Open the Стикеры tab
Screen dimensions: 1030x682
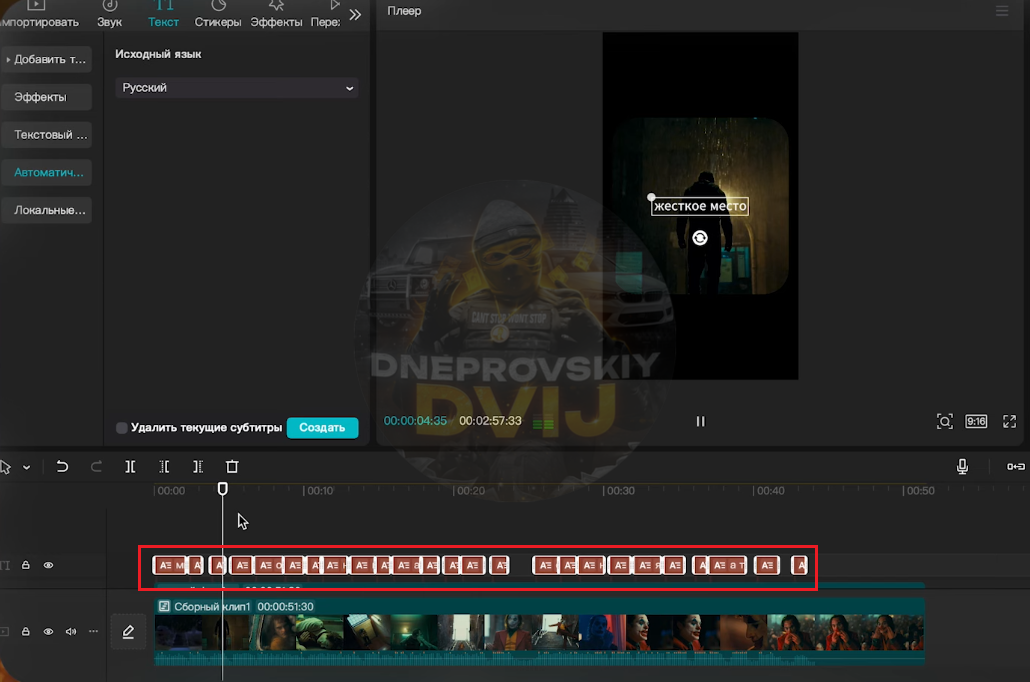pyautogui.click(x=218, y=14)
